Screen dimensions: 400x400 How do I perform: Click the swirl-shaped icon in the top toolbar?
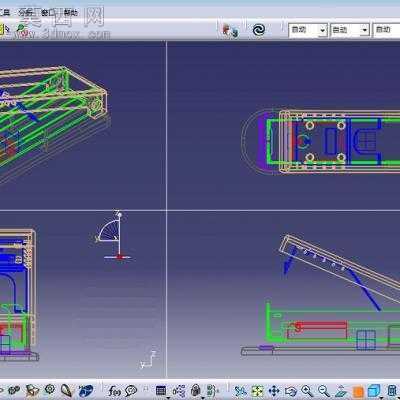pos(259,30)
